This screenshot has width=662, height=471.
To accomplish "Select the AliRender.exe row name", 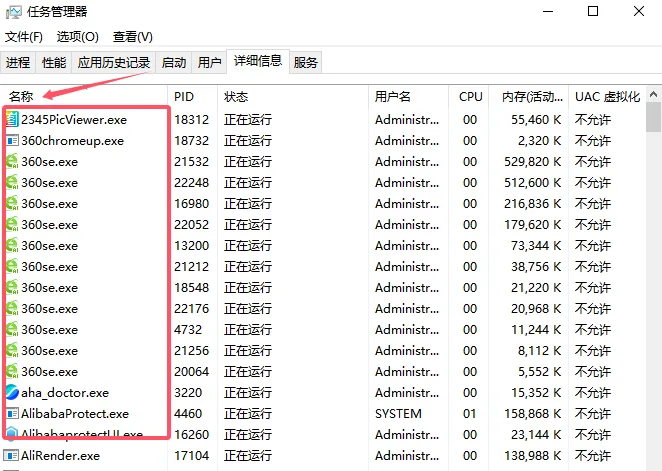I will [60, 456].
